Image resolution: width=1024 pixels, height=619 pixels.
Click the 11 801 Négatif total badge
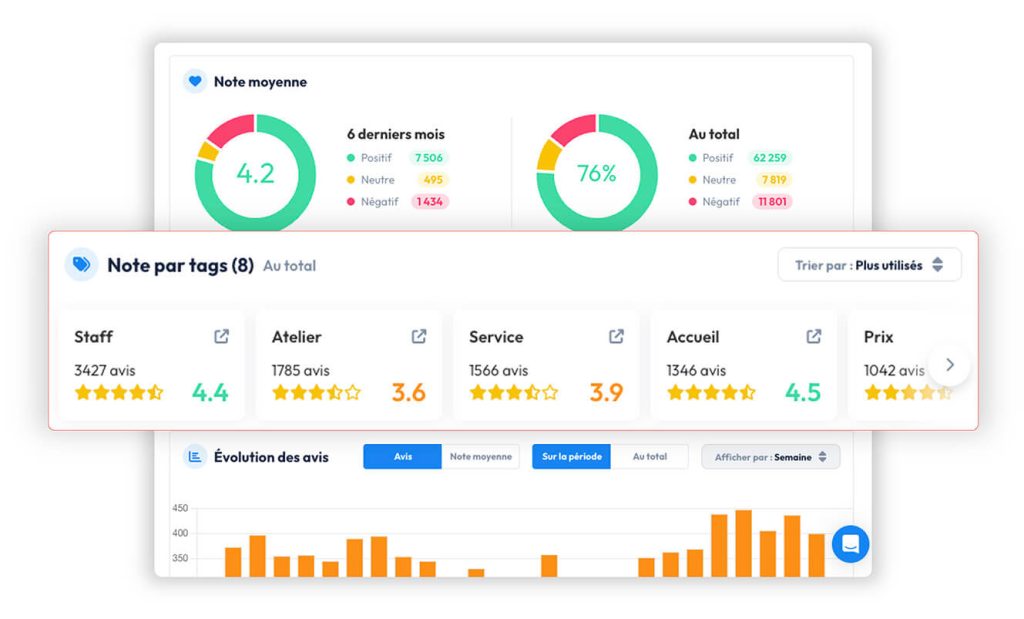[772, 202]
